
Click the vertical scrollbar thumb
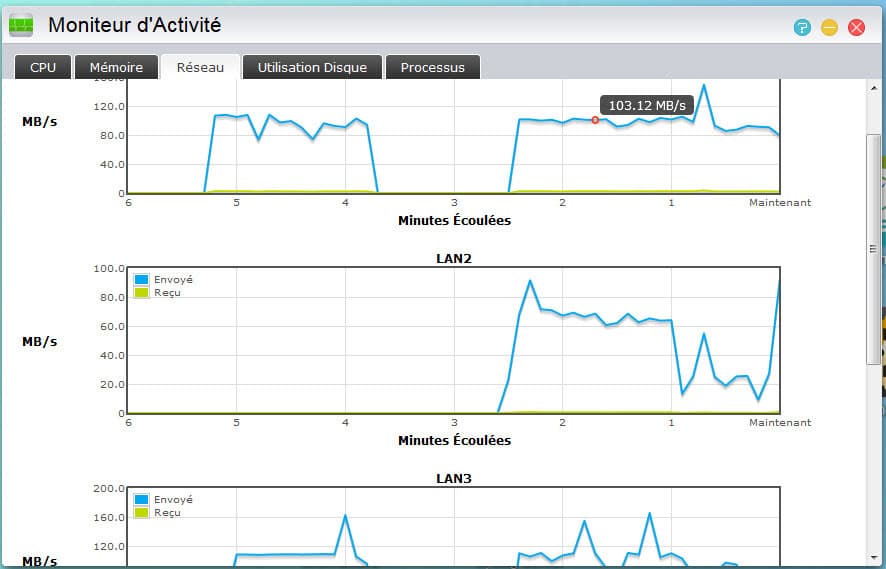tap(874, 249)
